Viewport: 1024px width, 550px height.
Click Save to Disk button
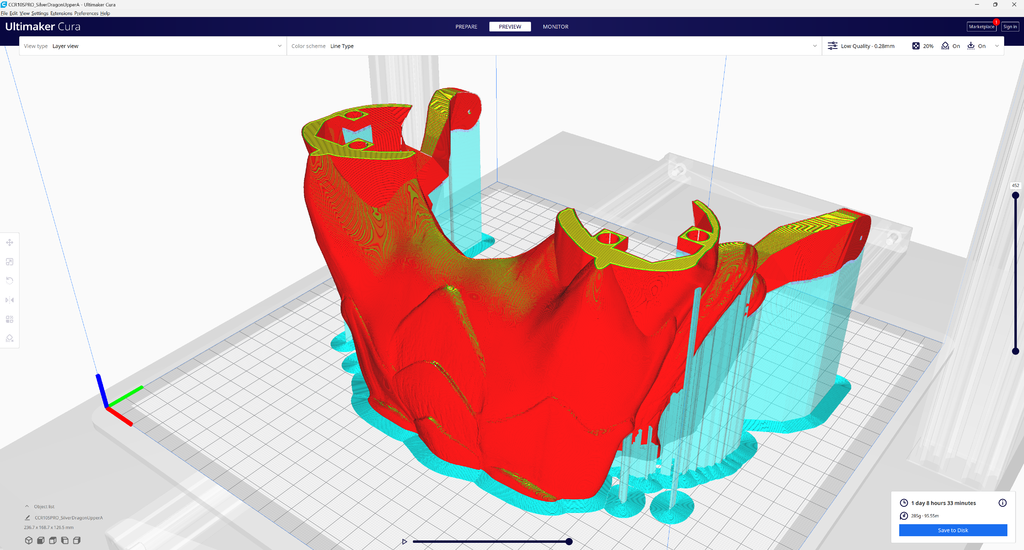point(953,530)
